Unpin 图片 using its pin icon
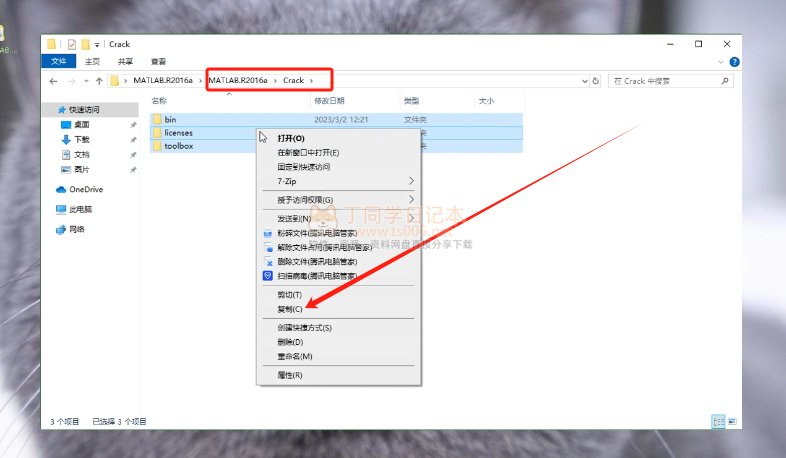The height and width of the screenshot is (458, 786). click(133, 170)
